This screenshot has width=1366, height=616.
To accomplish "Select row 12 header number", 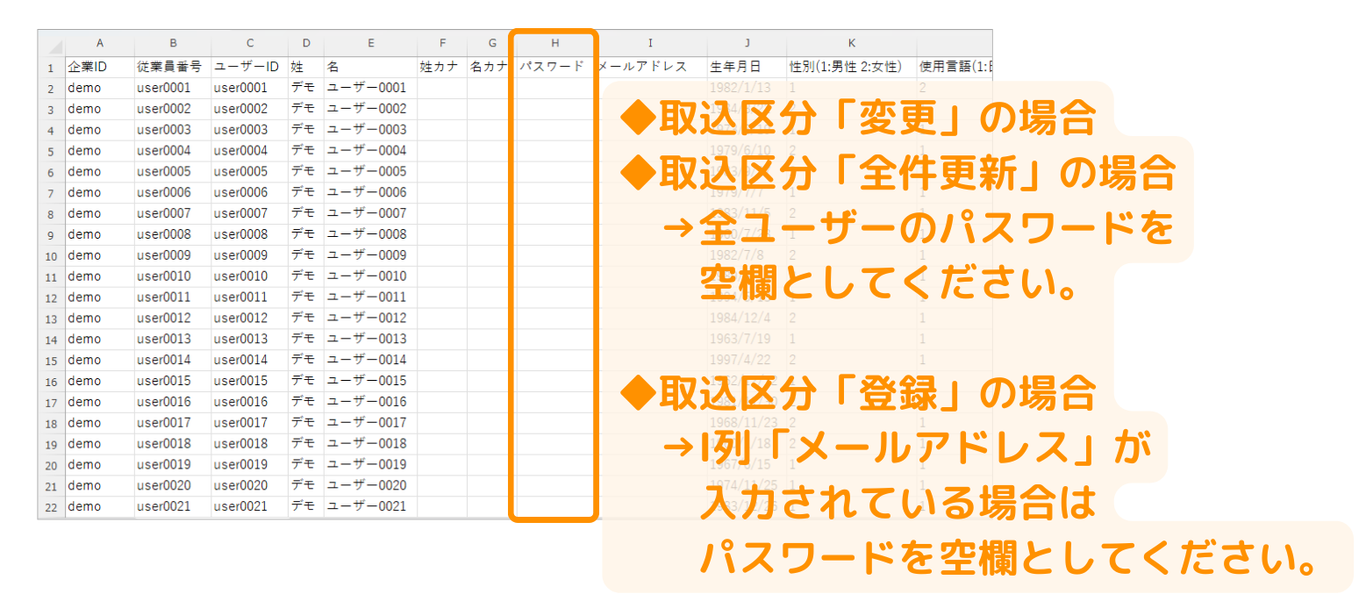I will [x=51, y=298].
